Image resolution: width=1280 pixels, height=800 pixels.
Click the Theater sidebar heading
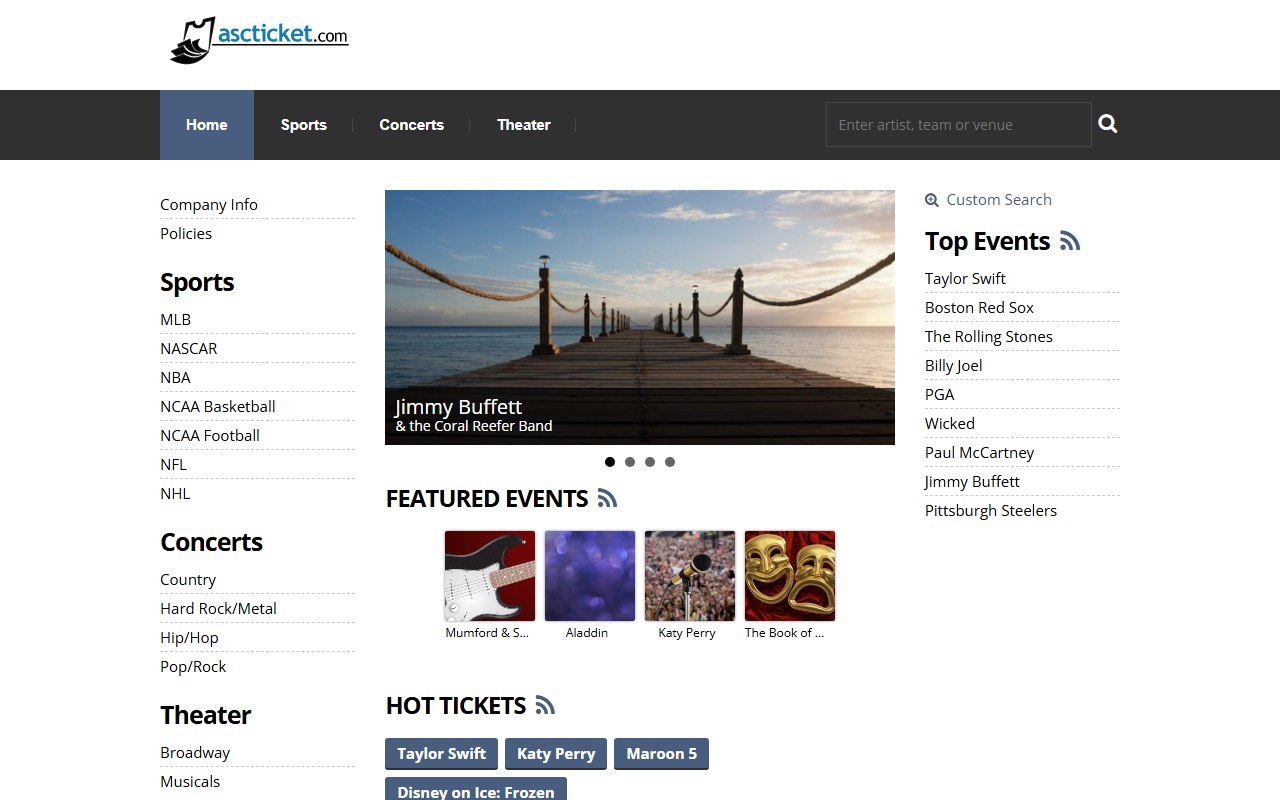point(205,715)
